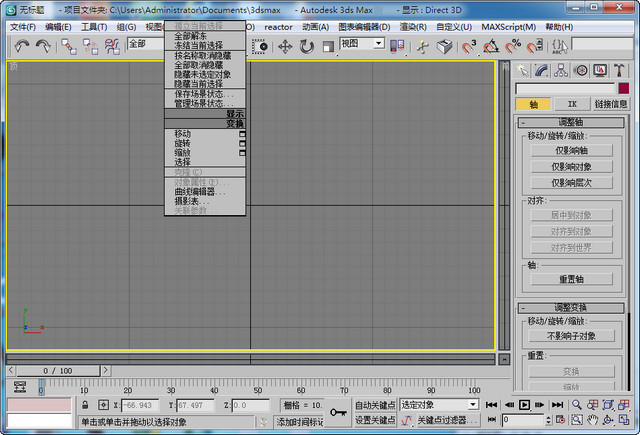The width and height of the screenshot is (640, 435).
Task: Open the 视图 reference coordinate dropdown
Action: 379,44
